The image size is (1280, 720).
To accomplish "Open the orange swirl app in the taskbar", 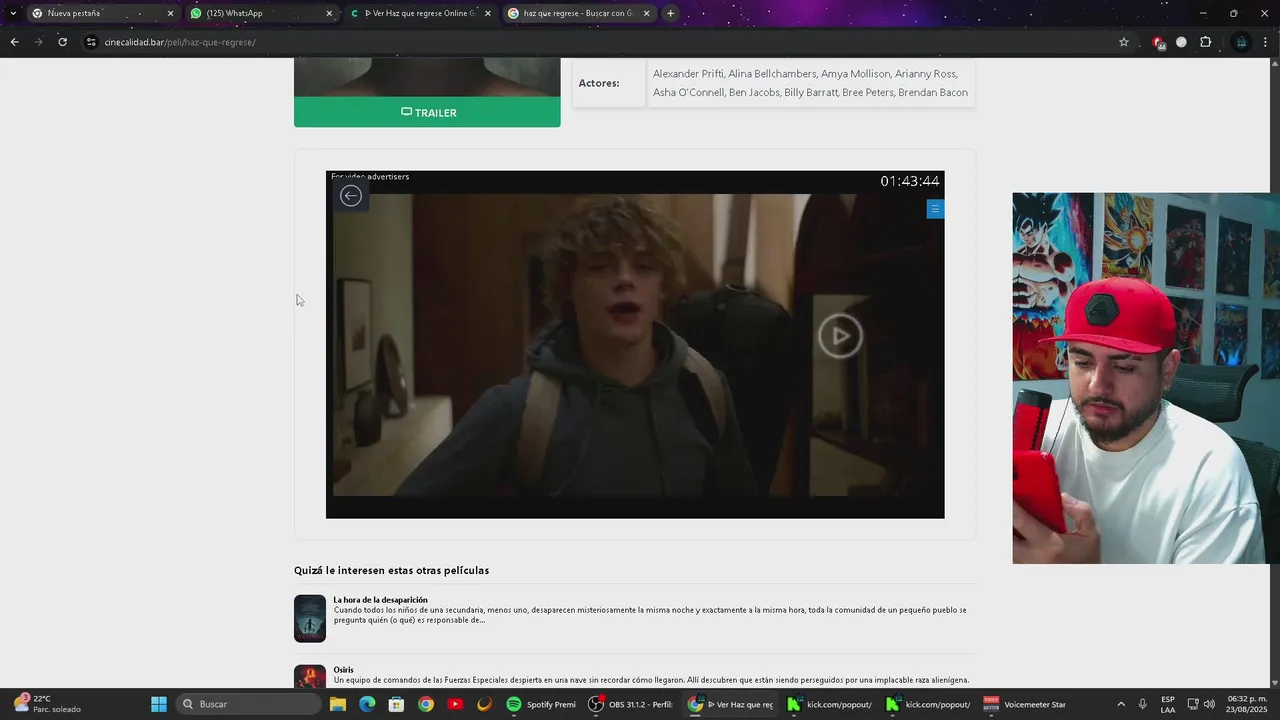I will click(x=484, y=704).
